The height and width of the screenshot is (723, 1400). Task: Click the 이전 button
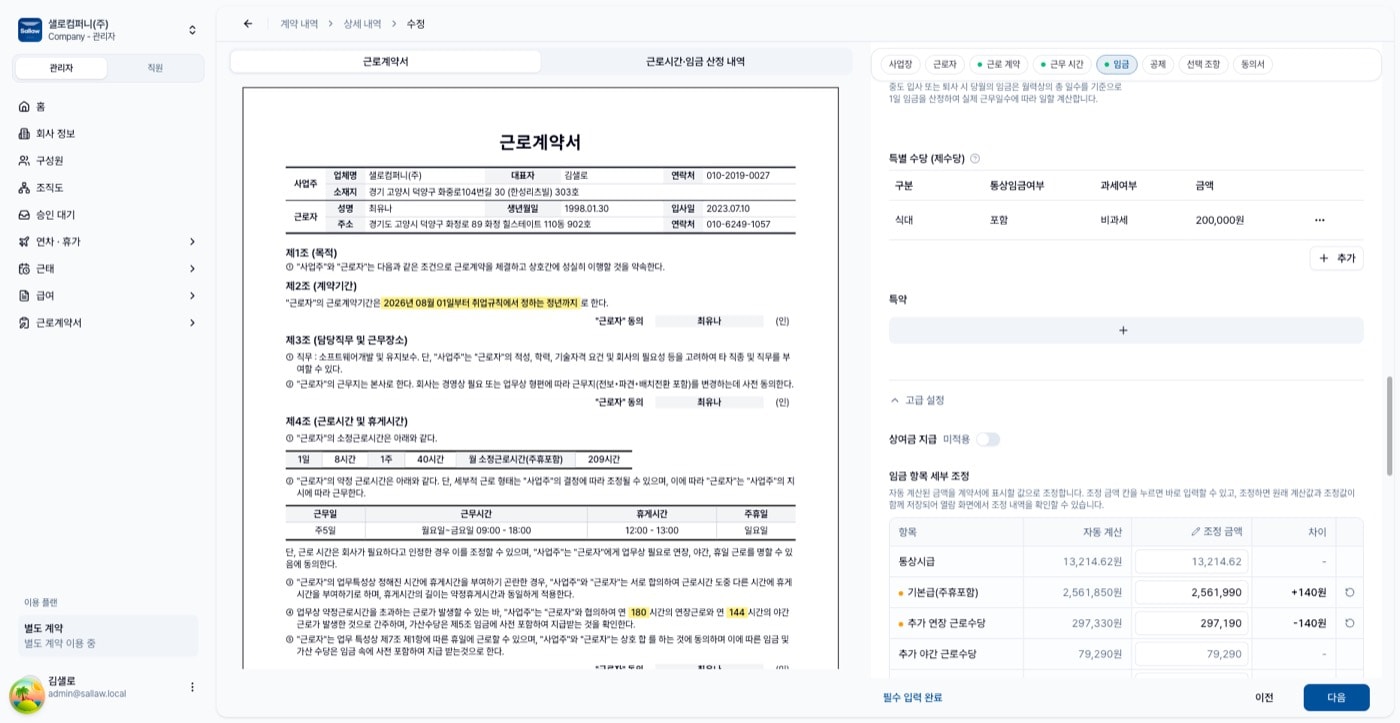(x=1264, y=697)
